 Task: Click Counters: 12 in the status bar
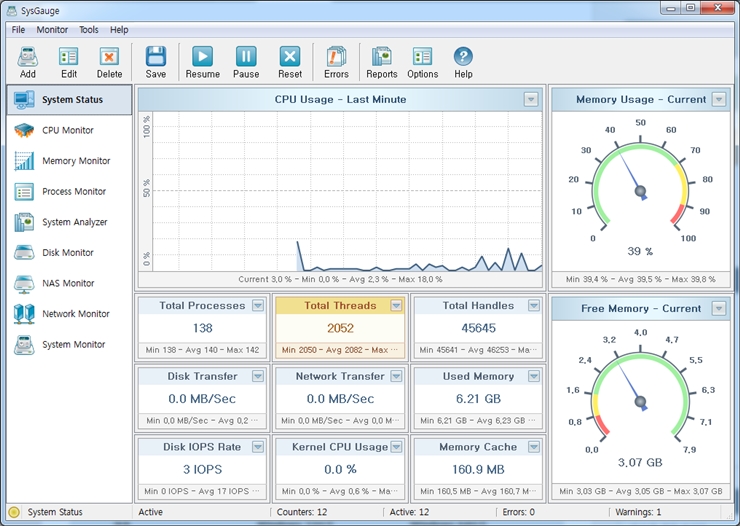point(302,512)
